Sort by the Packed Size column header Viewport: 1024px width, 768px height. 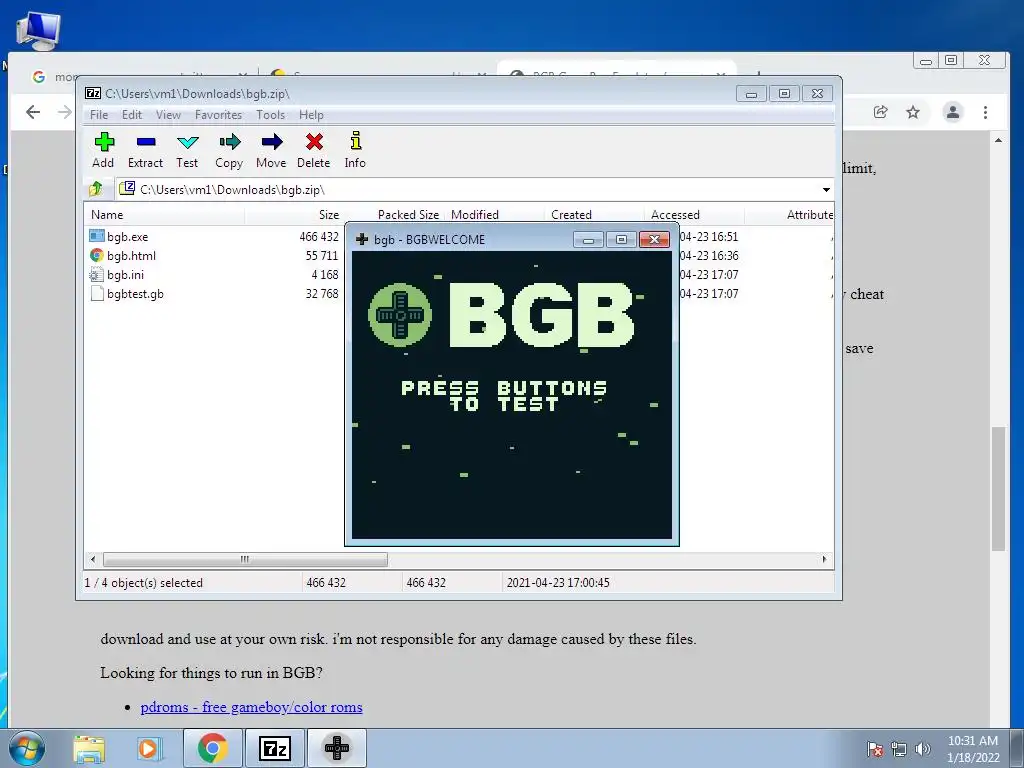[x=394, y=215]
